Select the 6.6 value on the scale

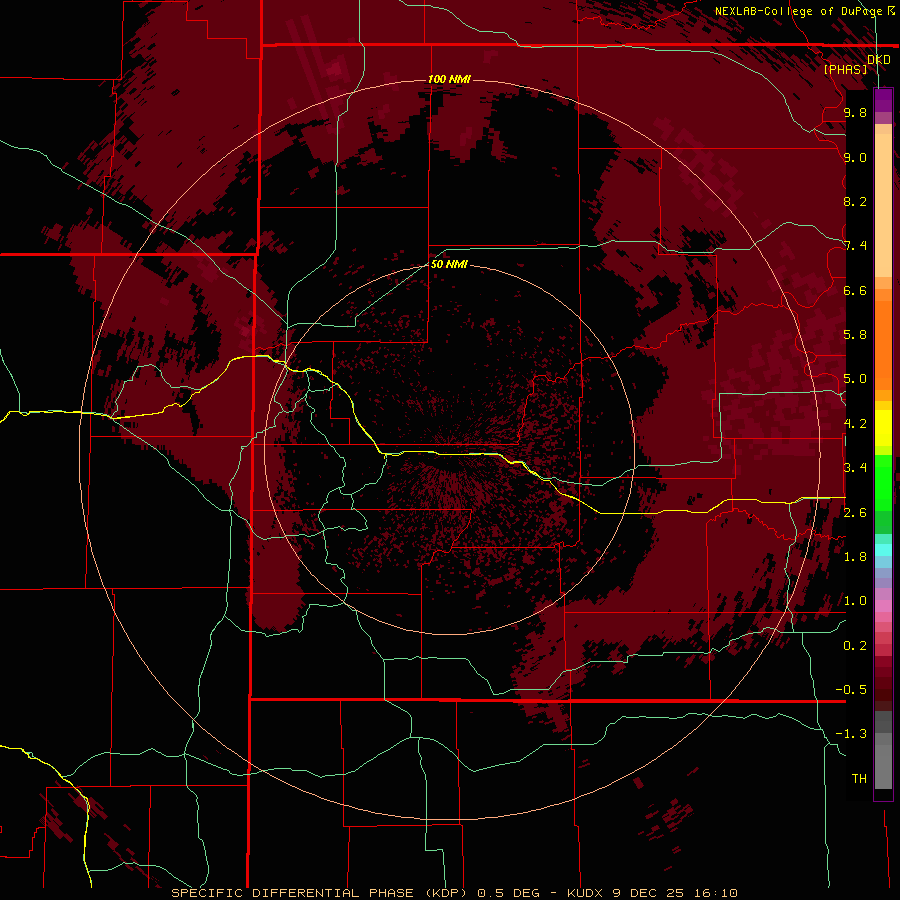(x=855, y=290)
